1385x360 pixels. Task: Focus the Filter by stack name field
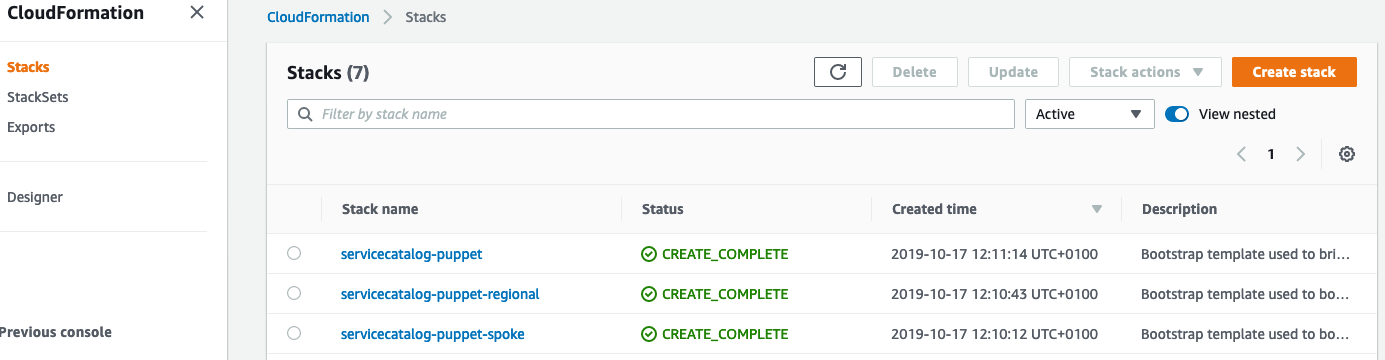(651, 114)
